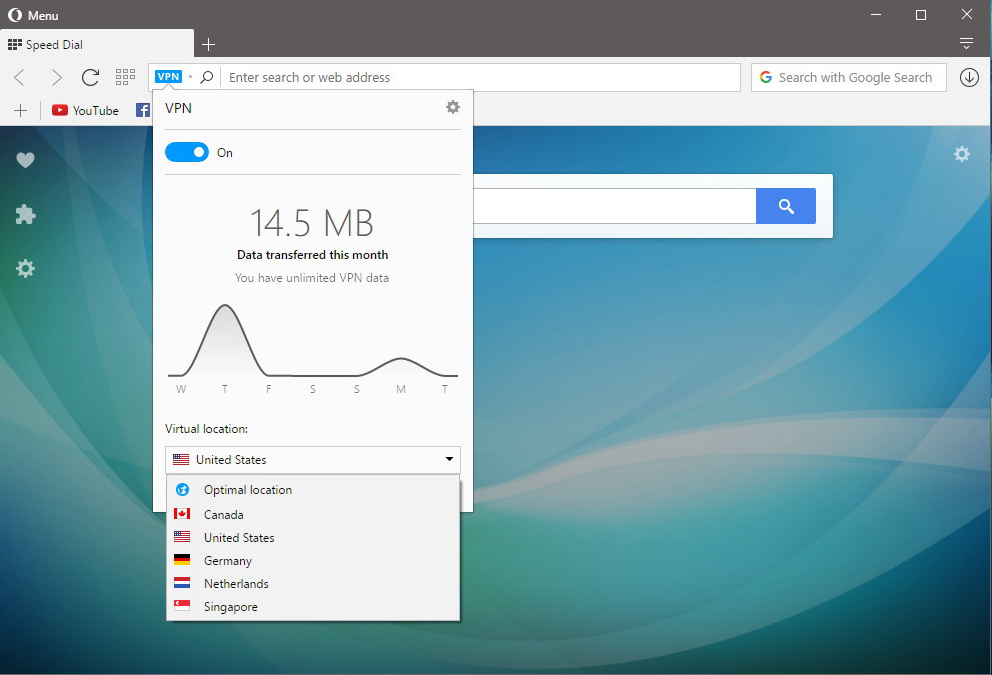Close the Opera window

pos(967,15)
